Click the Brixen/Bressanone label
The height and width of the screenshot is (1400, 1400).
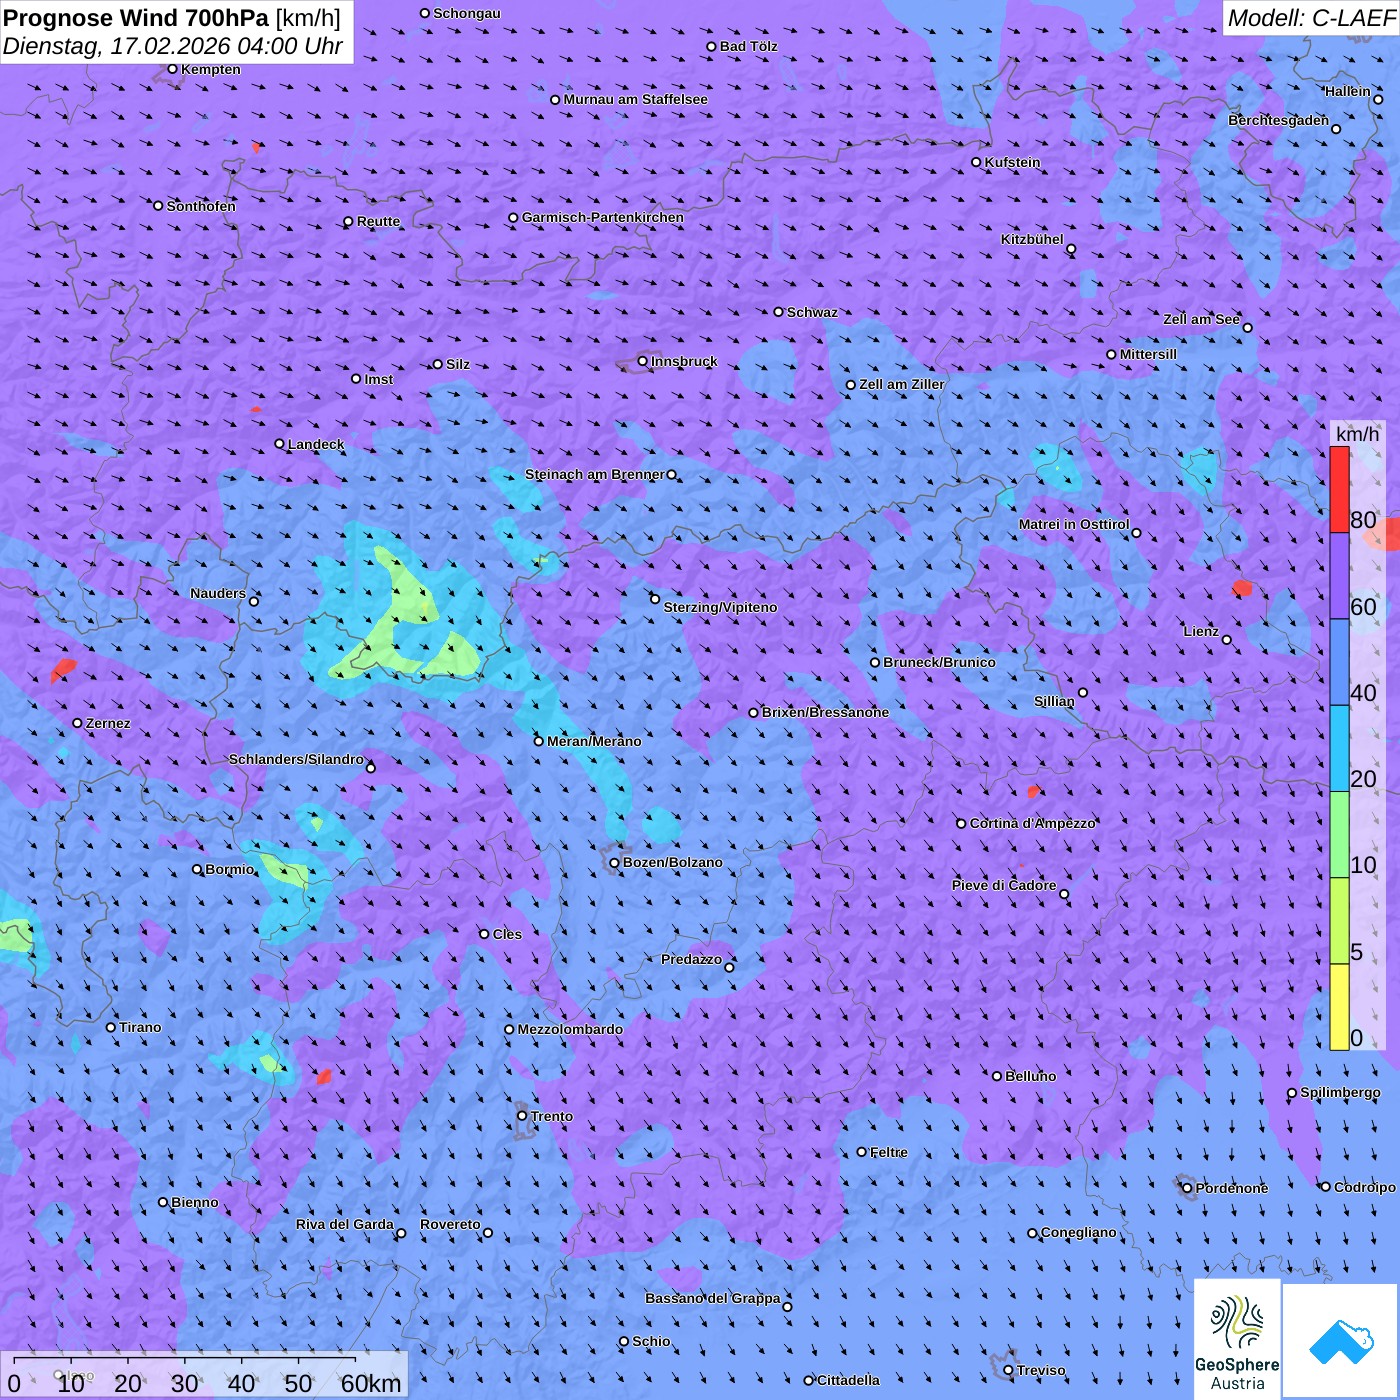825,712
